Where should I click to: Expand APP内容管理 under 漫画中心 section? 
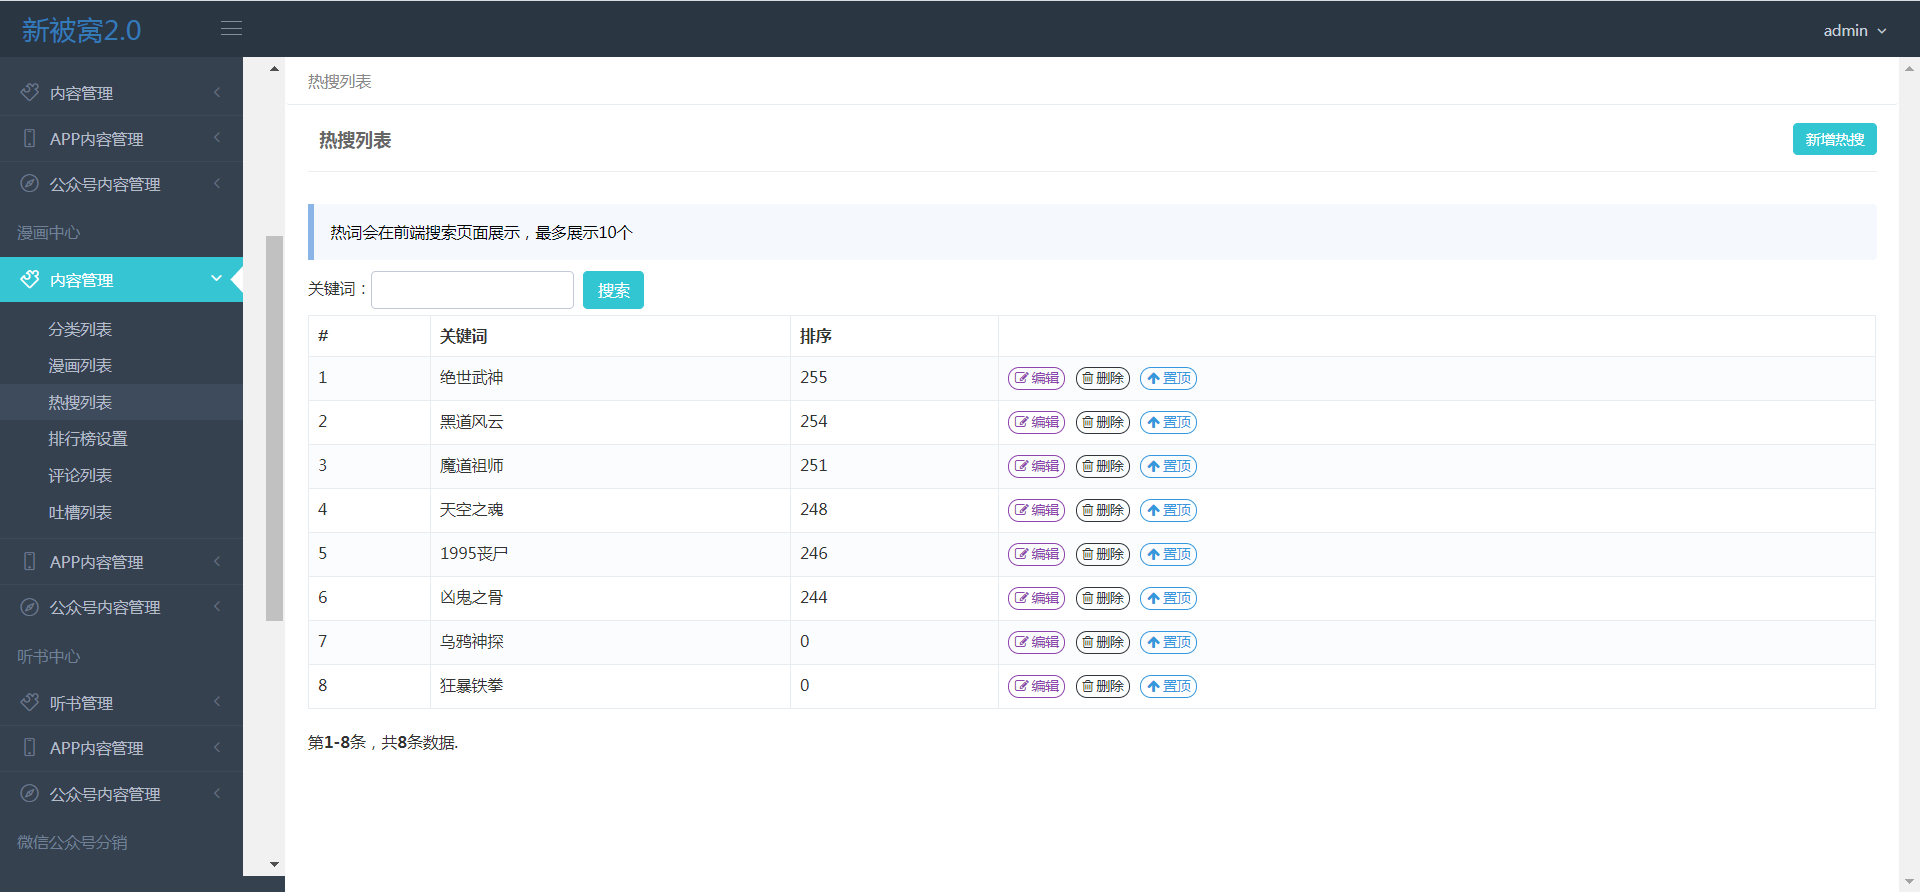[x=121, y=562]
